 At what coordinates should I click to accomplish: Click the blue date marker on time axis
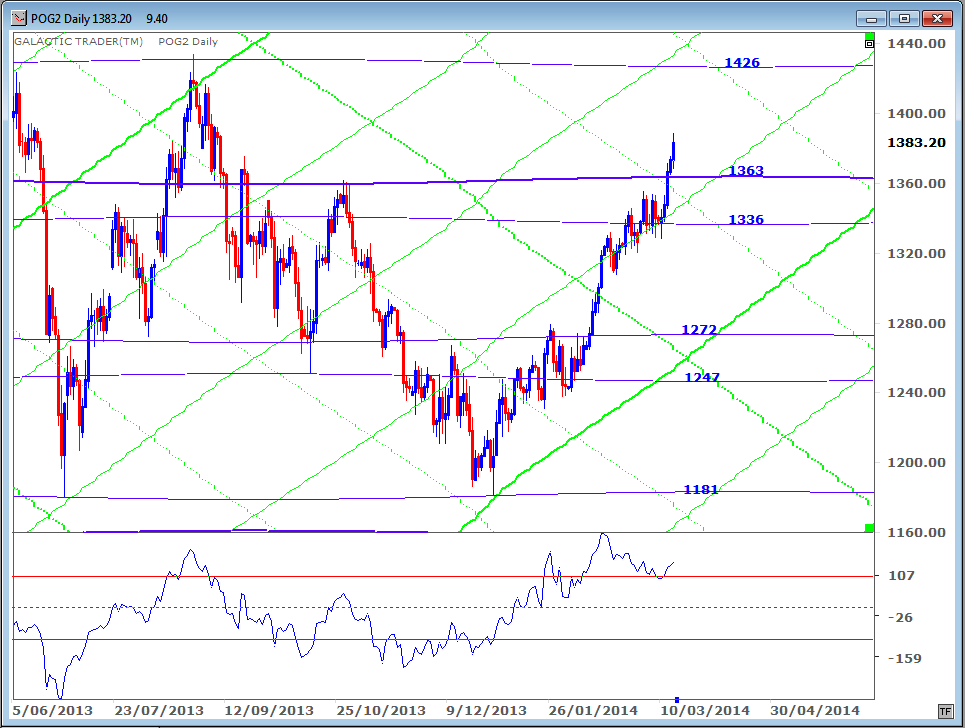tap(677, 700)
